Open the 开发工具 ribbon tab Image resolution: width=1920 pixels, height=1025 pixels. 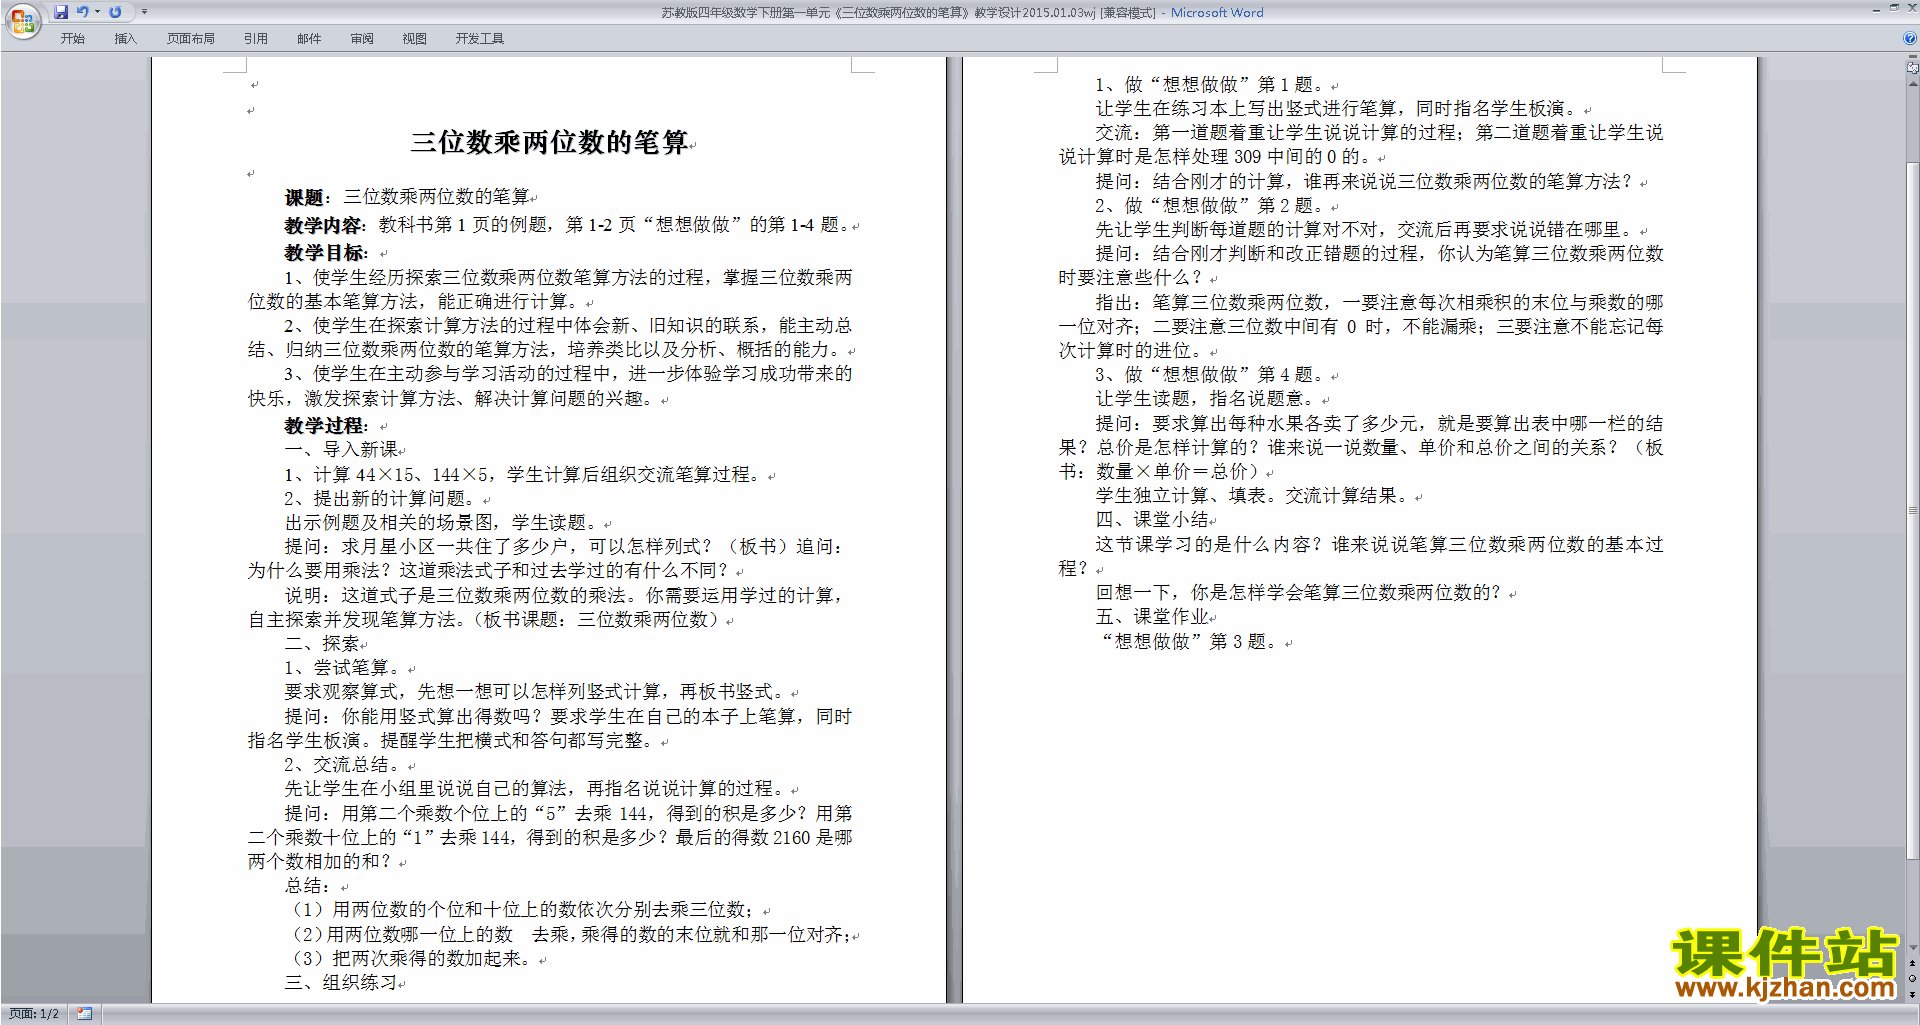[479, 39]
